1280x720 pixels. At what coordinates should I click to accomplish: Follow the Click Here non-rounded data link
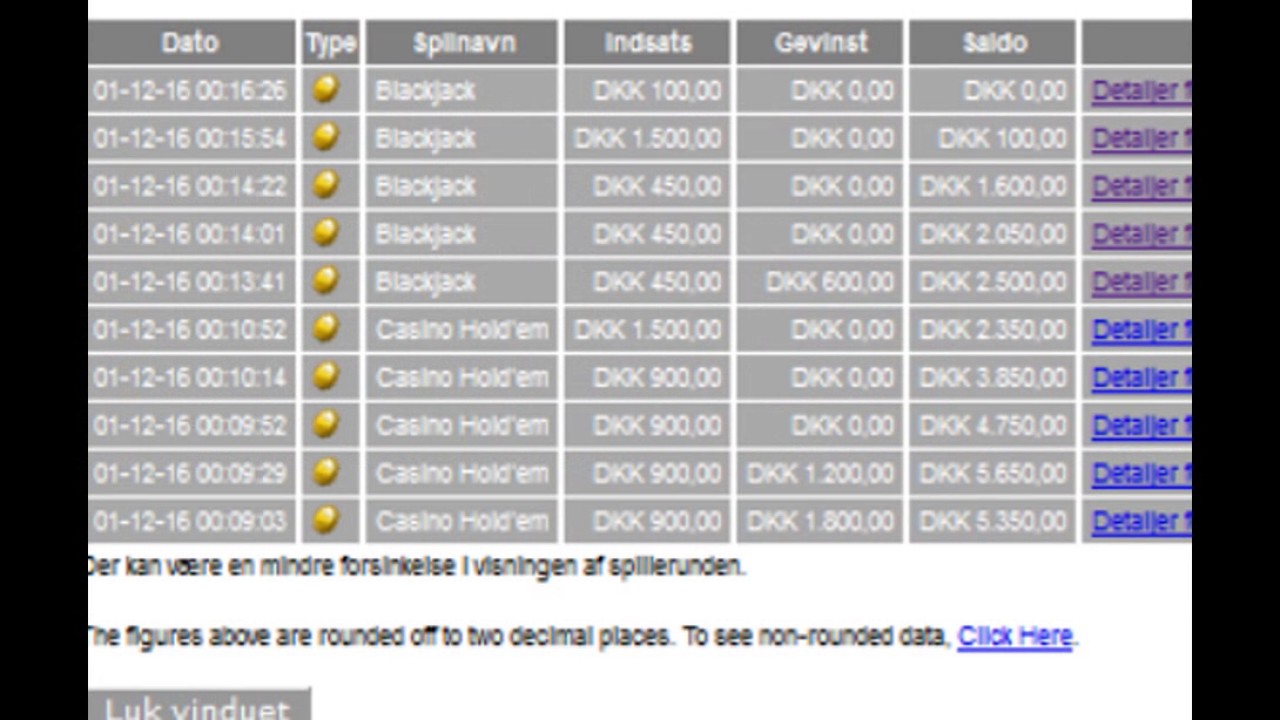click(1014, 636)
